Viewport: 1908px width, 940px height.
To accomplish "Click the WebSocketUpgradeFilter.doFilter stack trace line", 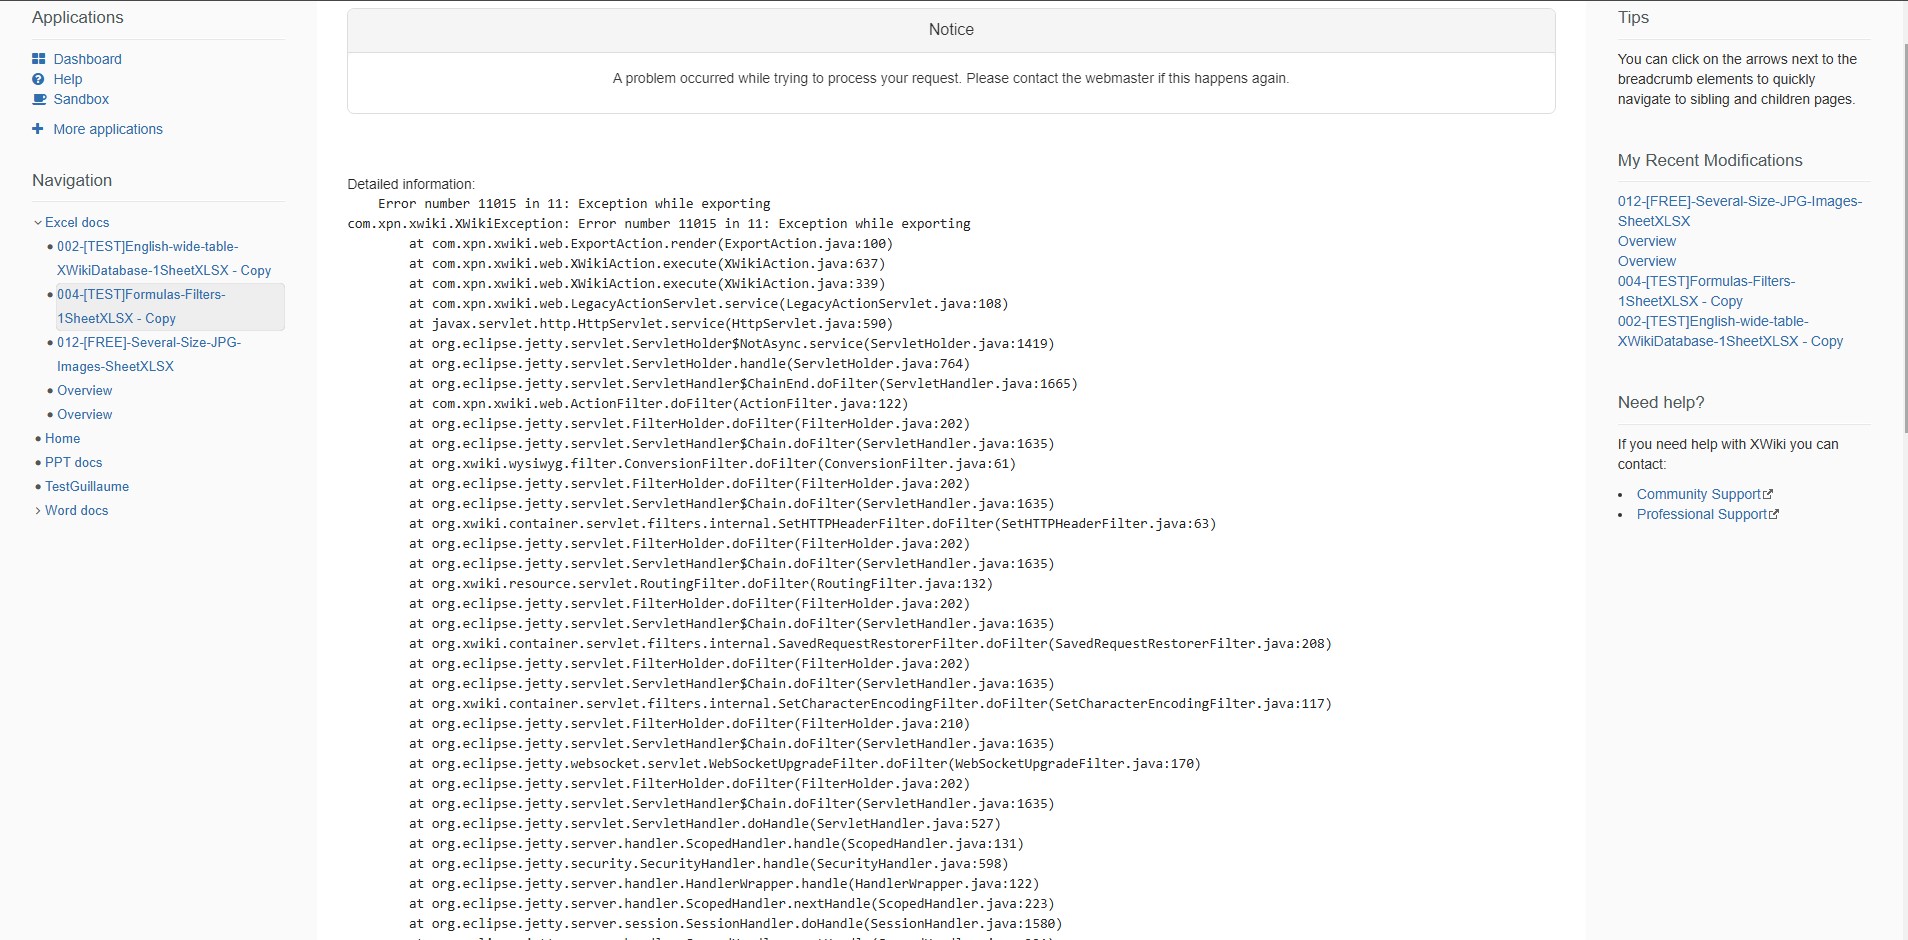I will [805, 764].
